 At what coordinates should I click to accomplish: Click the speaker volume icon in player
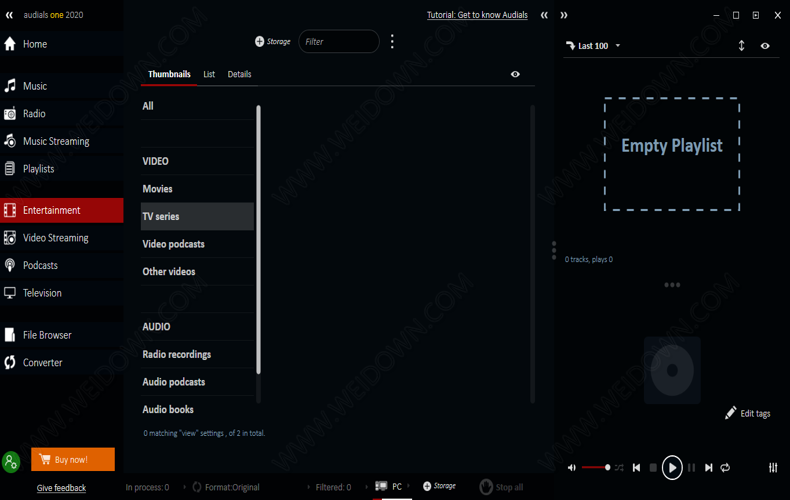point(572,467)
